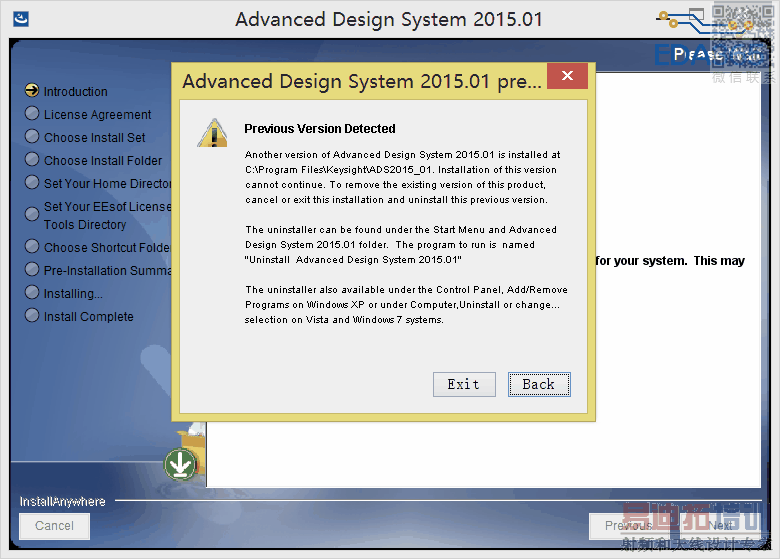Click the Back button in the dialog
This screenshot has height=559, width=780.
[539, 384]
